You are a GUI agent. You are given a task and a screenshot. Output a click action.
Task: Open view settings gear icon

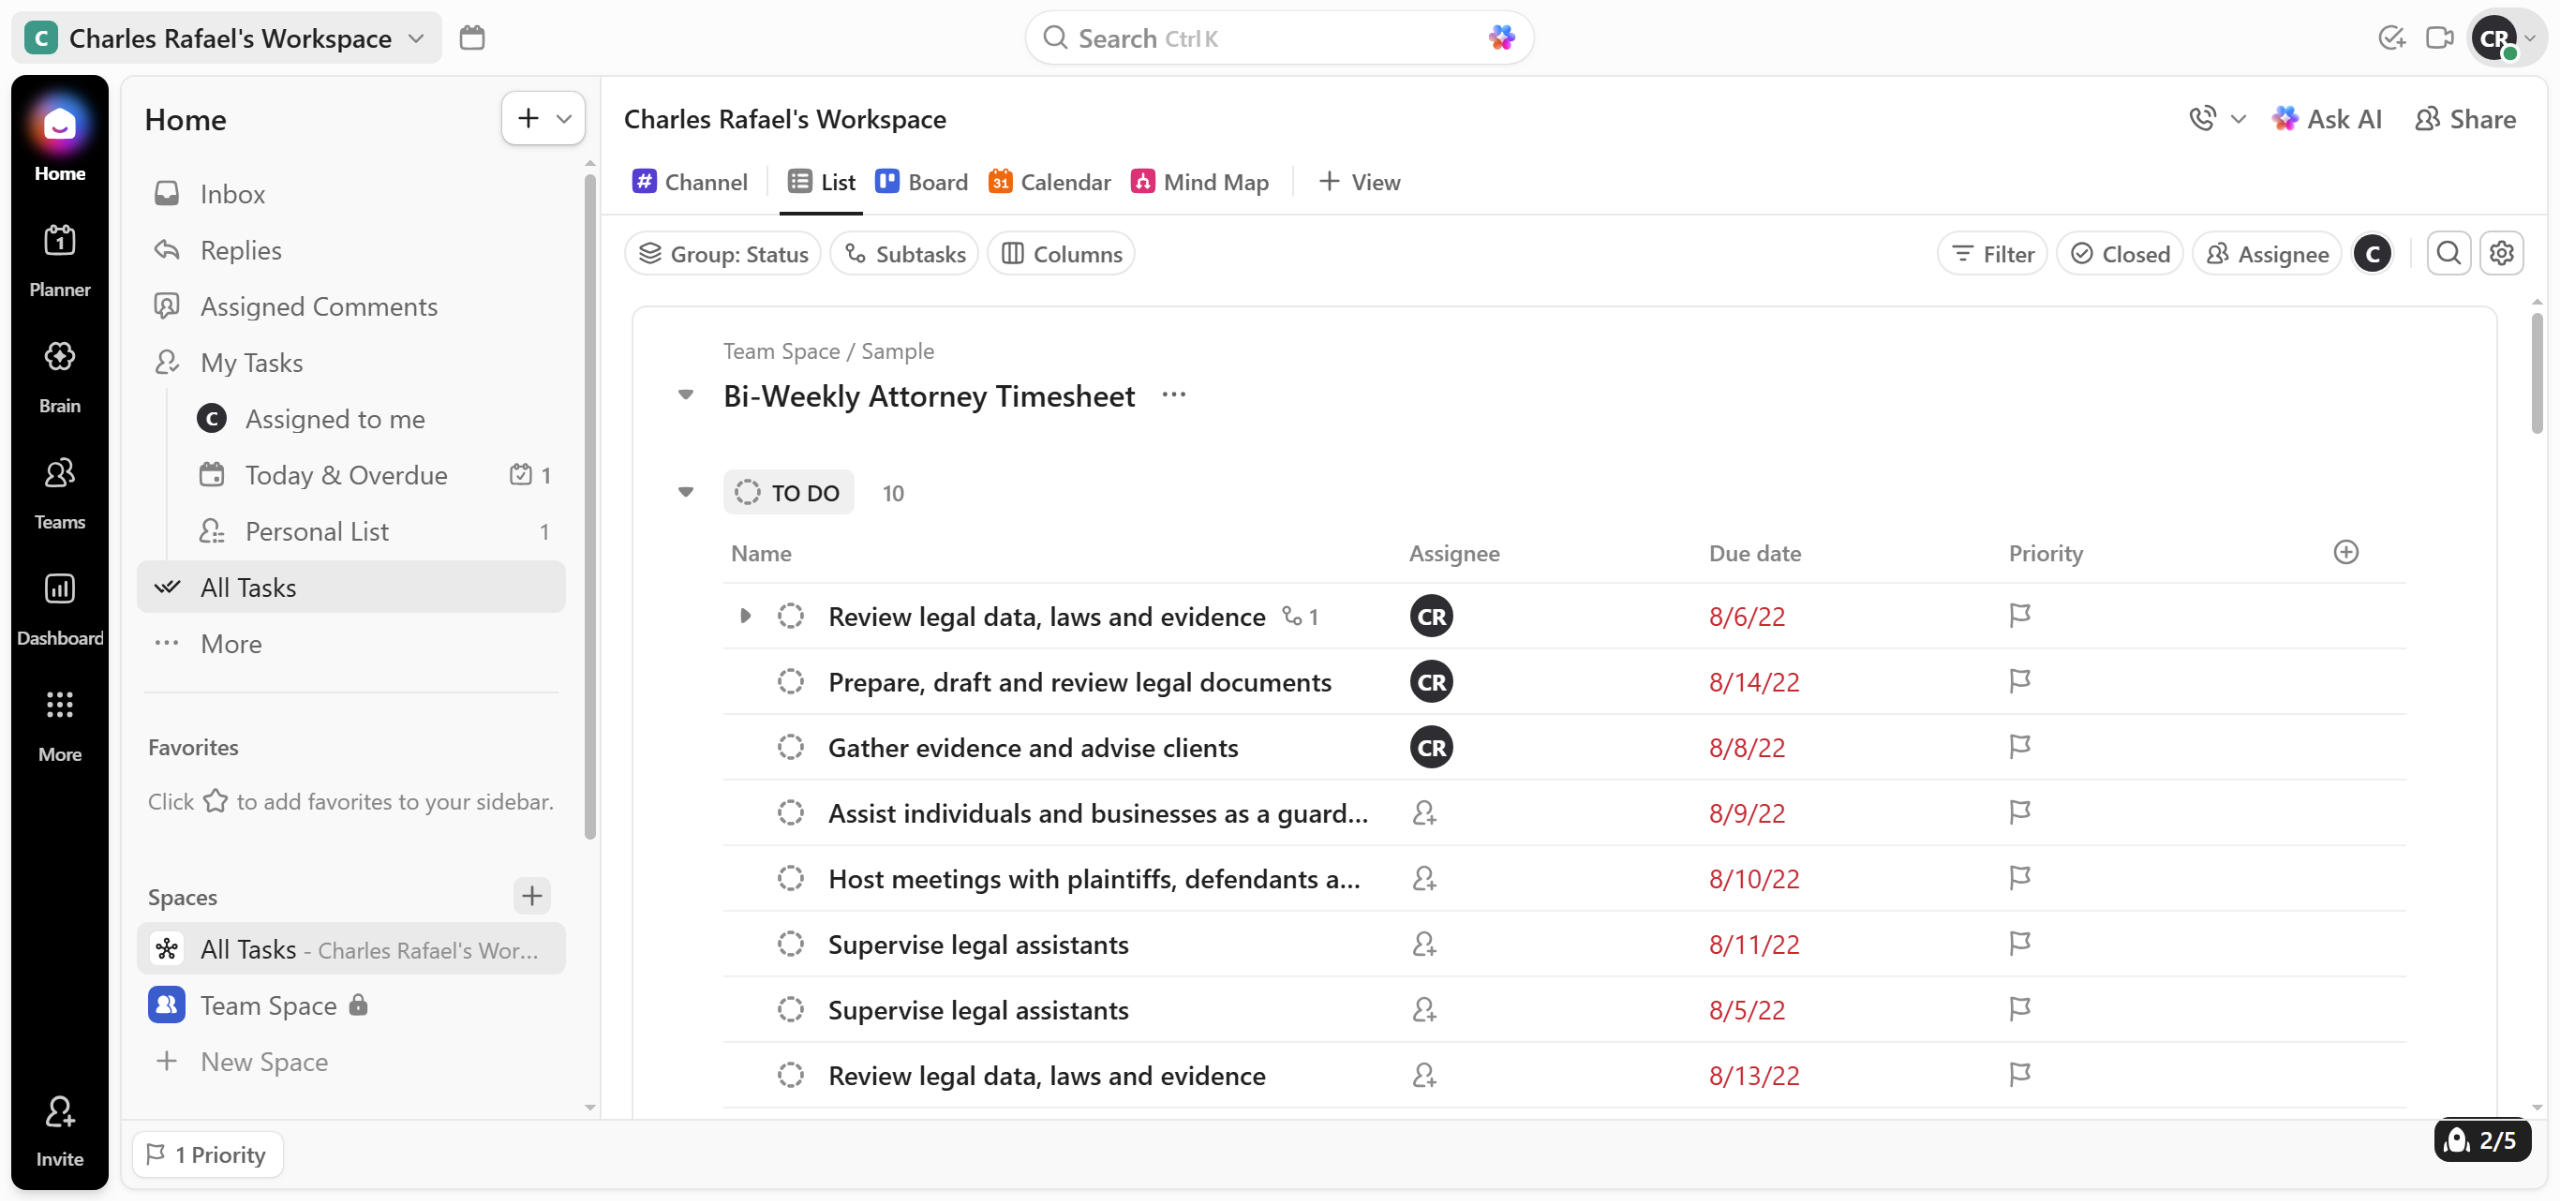2502,254
